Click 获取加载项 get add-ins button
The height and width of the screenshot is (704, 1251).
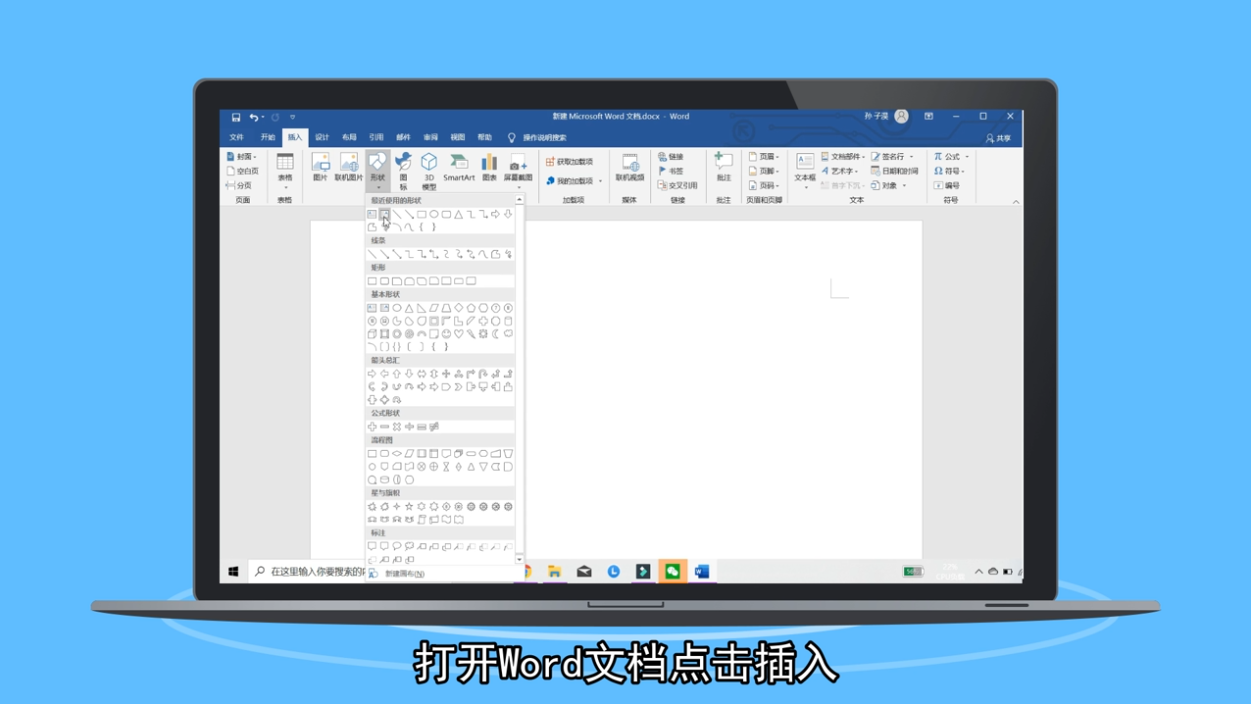point(570,162)
